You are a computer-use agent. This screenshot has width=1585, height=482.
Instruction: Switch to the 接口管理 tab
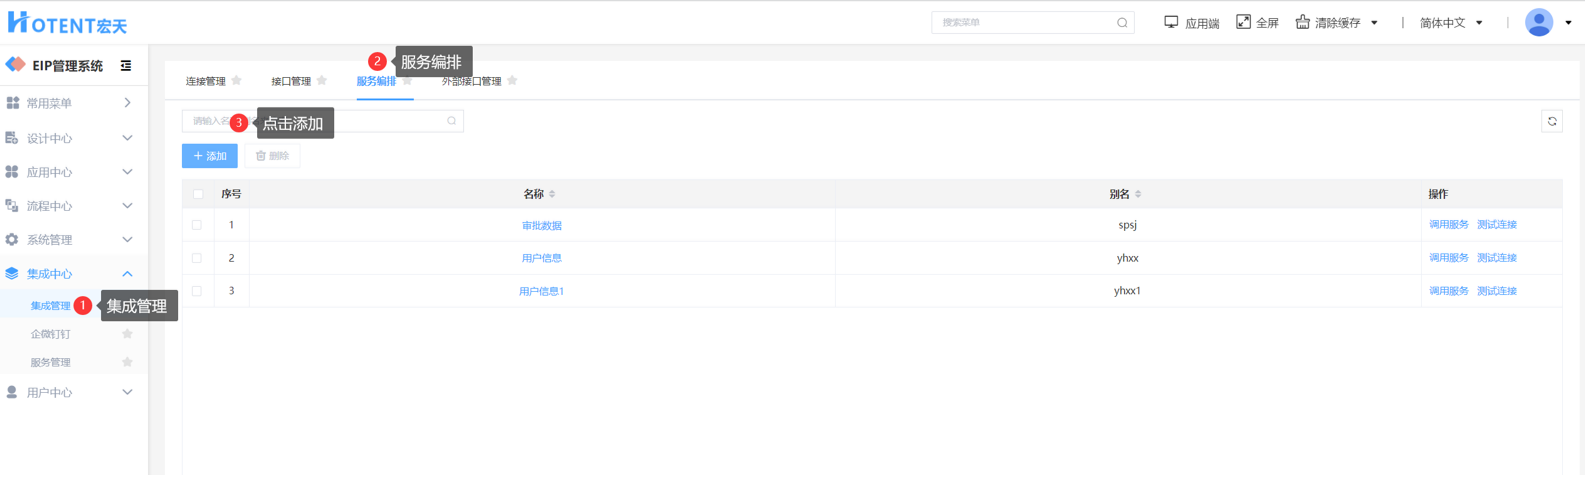291,81
